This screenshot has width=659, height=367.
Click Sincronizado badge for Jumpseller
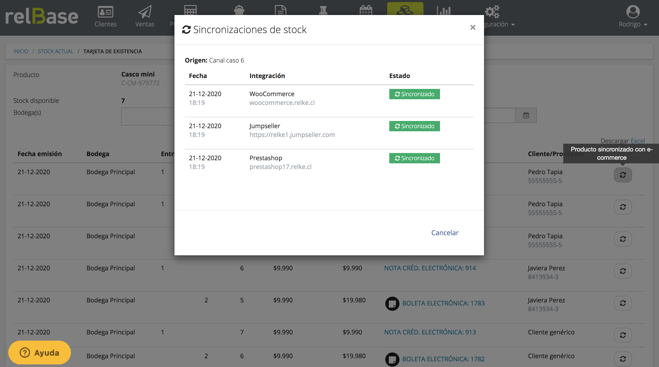coord(414,126)
